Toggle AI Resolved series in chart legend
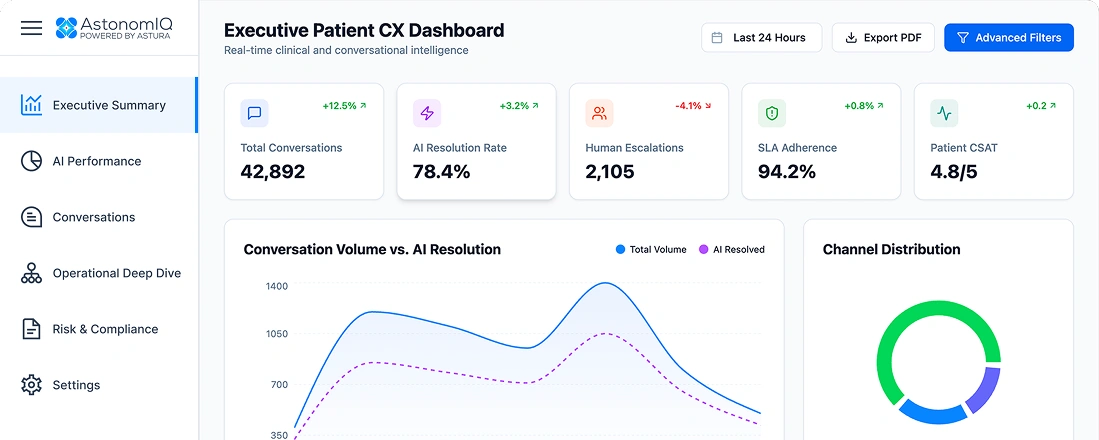 (x=731, y=249)
